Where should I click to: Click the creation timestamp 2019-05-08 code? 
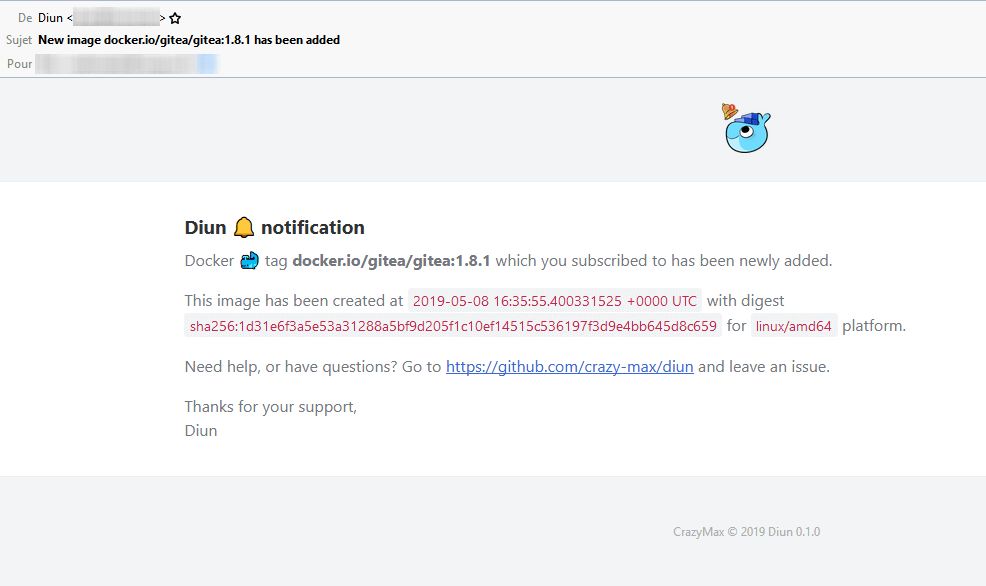pyautogui.click(x=555, y=300)
